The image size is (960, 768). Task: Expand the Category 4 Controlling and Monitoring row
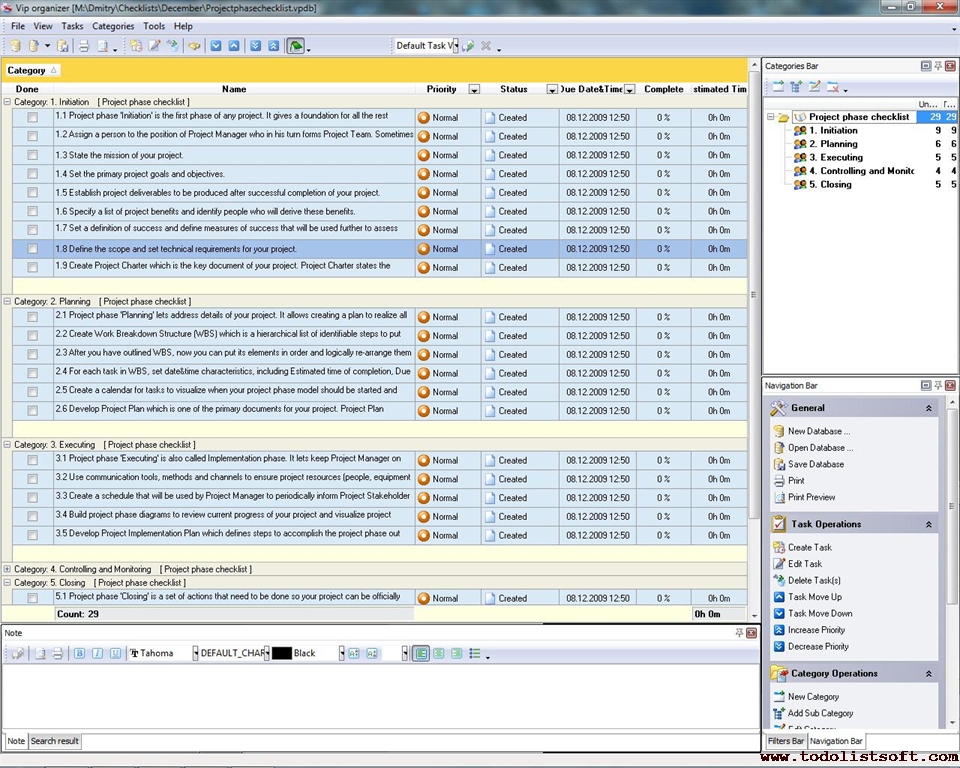coord(8,569)
